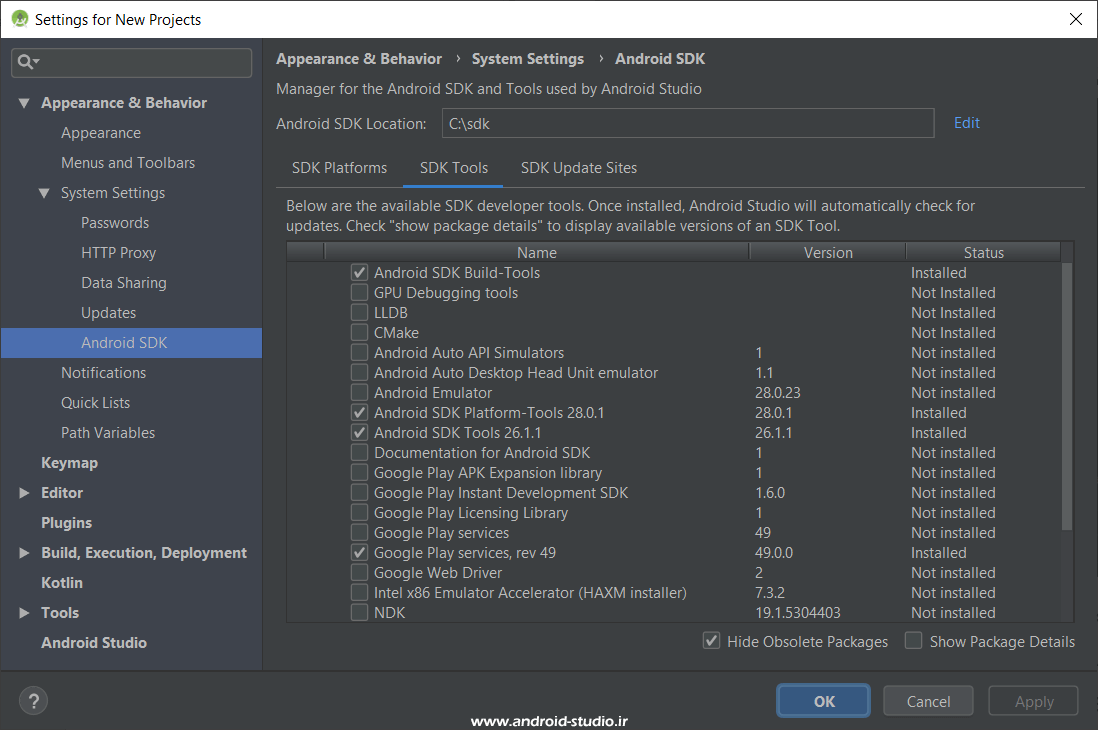Screen dimensions: 1098x730
Task: Check the Android Emulator checkbox
Action: pos(359,392)
